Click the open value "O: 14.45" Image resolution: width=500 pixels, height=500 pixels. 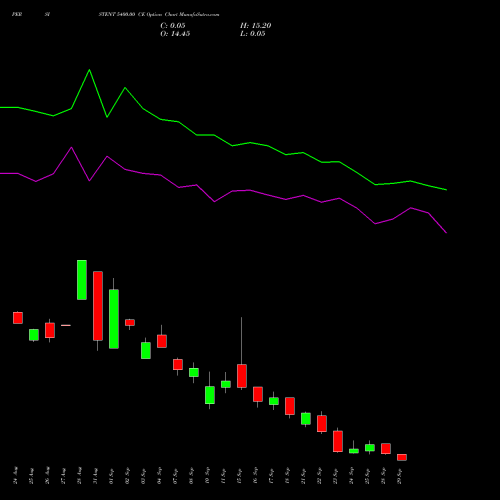[x=175, y=34]
